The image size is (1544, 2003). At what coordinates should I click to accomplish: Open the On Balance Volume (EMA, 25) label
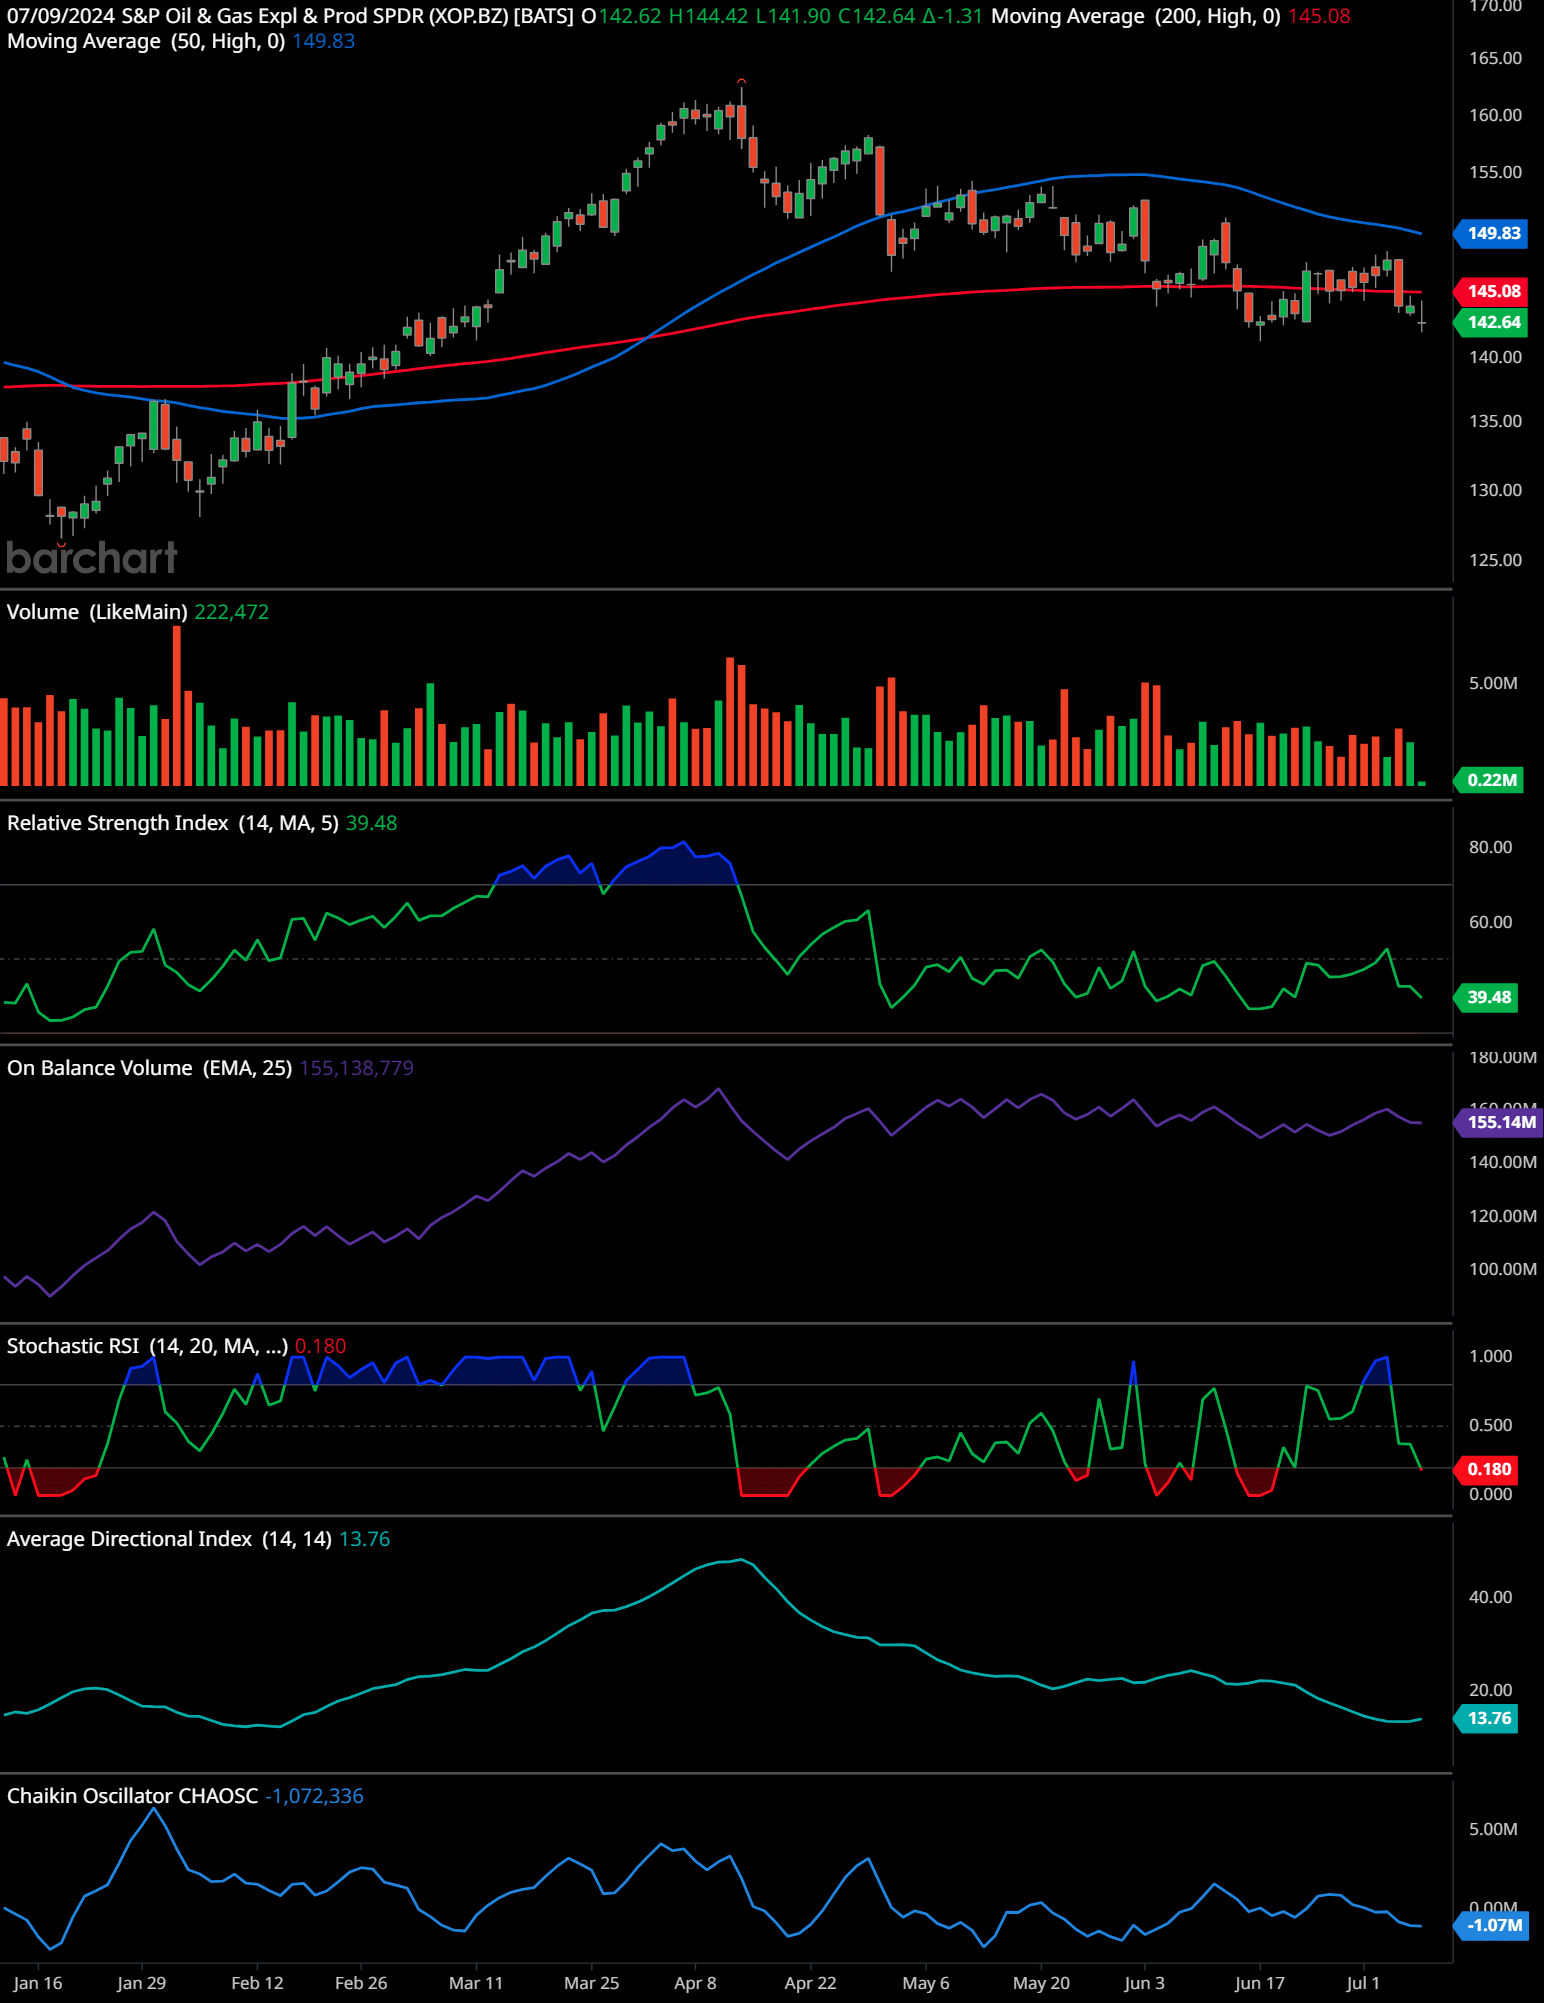pyautogui.click(x=150, y=1068)
